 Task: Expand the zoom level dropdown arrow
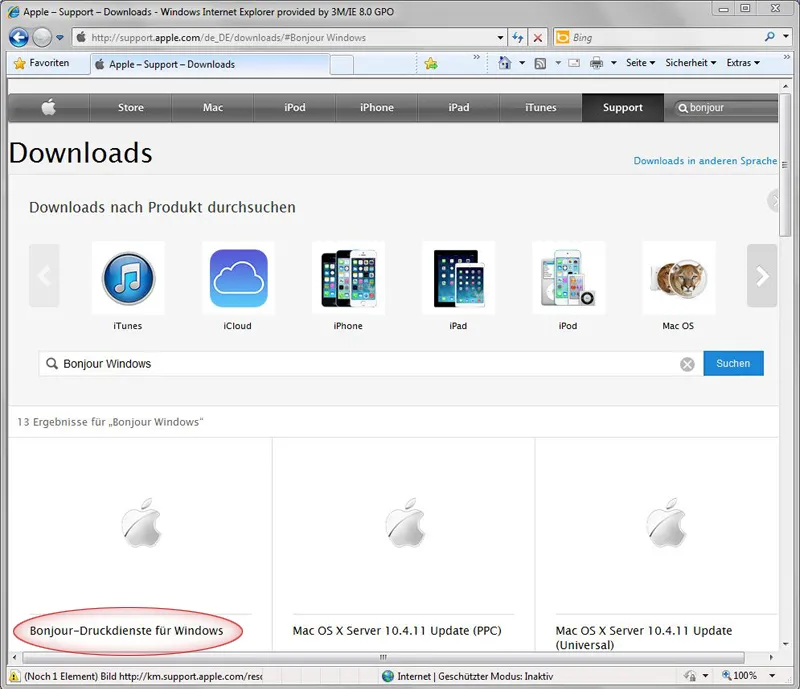click(772, 676)
